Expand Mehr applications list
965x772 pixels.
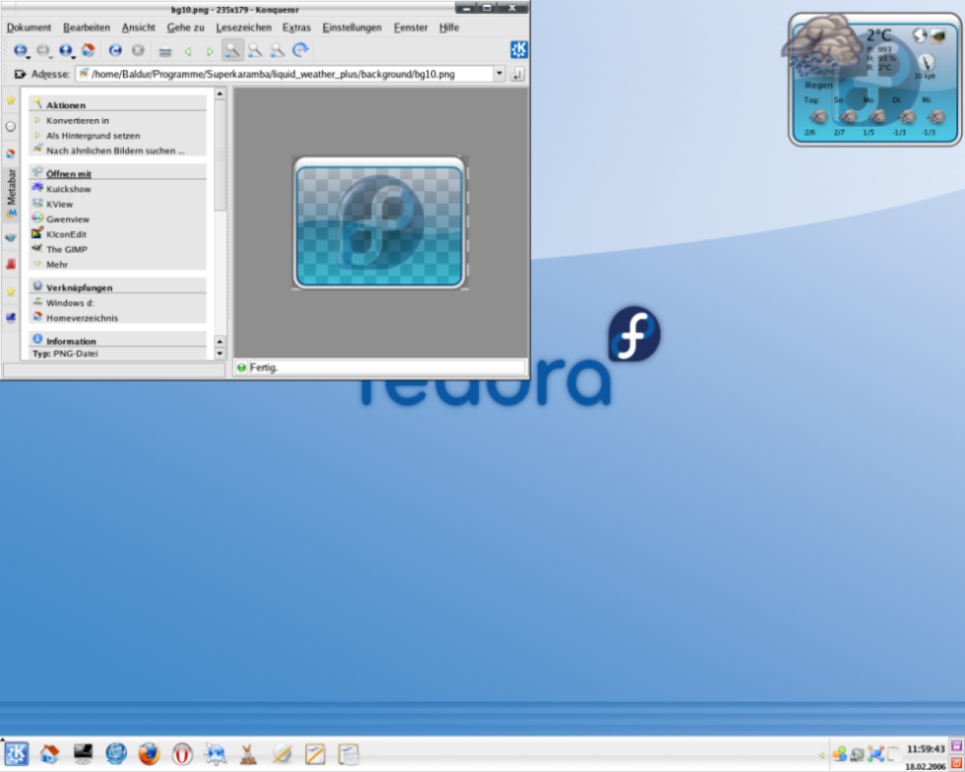(x=57, y=265)
